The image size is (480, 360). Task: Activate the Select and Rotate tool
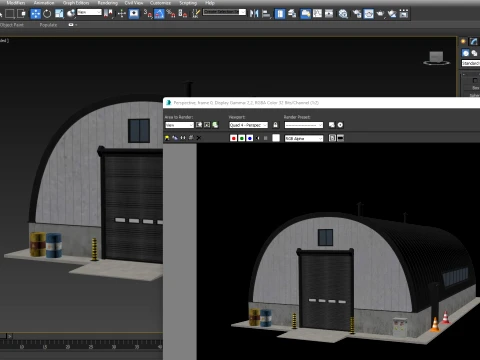pos(47,14)
